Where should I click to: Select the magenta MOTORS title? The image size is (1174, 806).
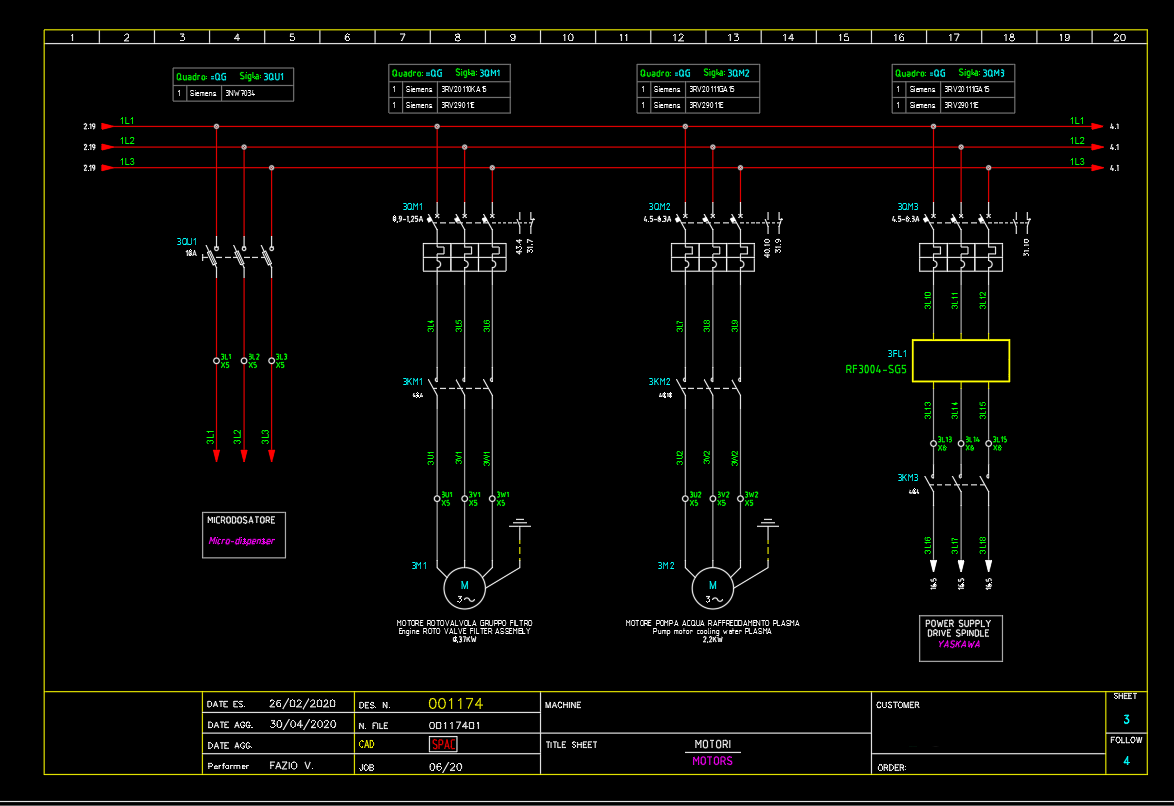[712, 761]
